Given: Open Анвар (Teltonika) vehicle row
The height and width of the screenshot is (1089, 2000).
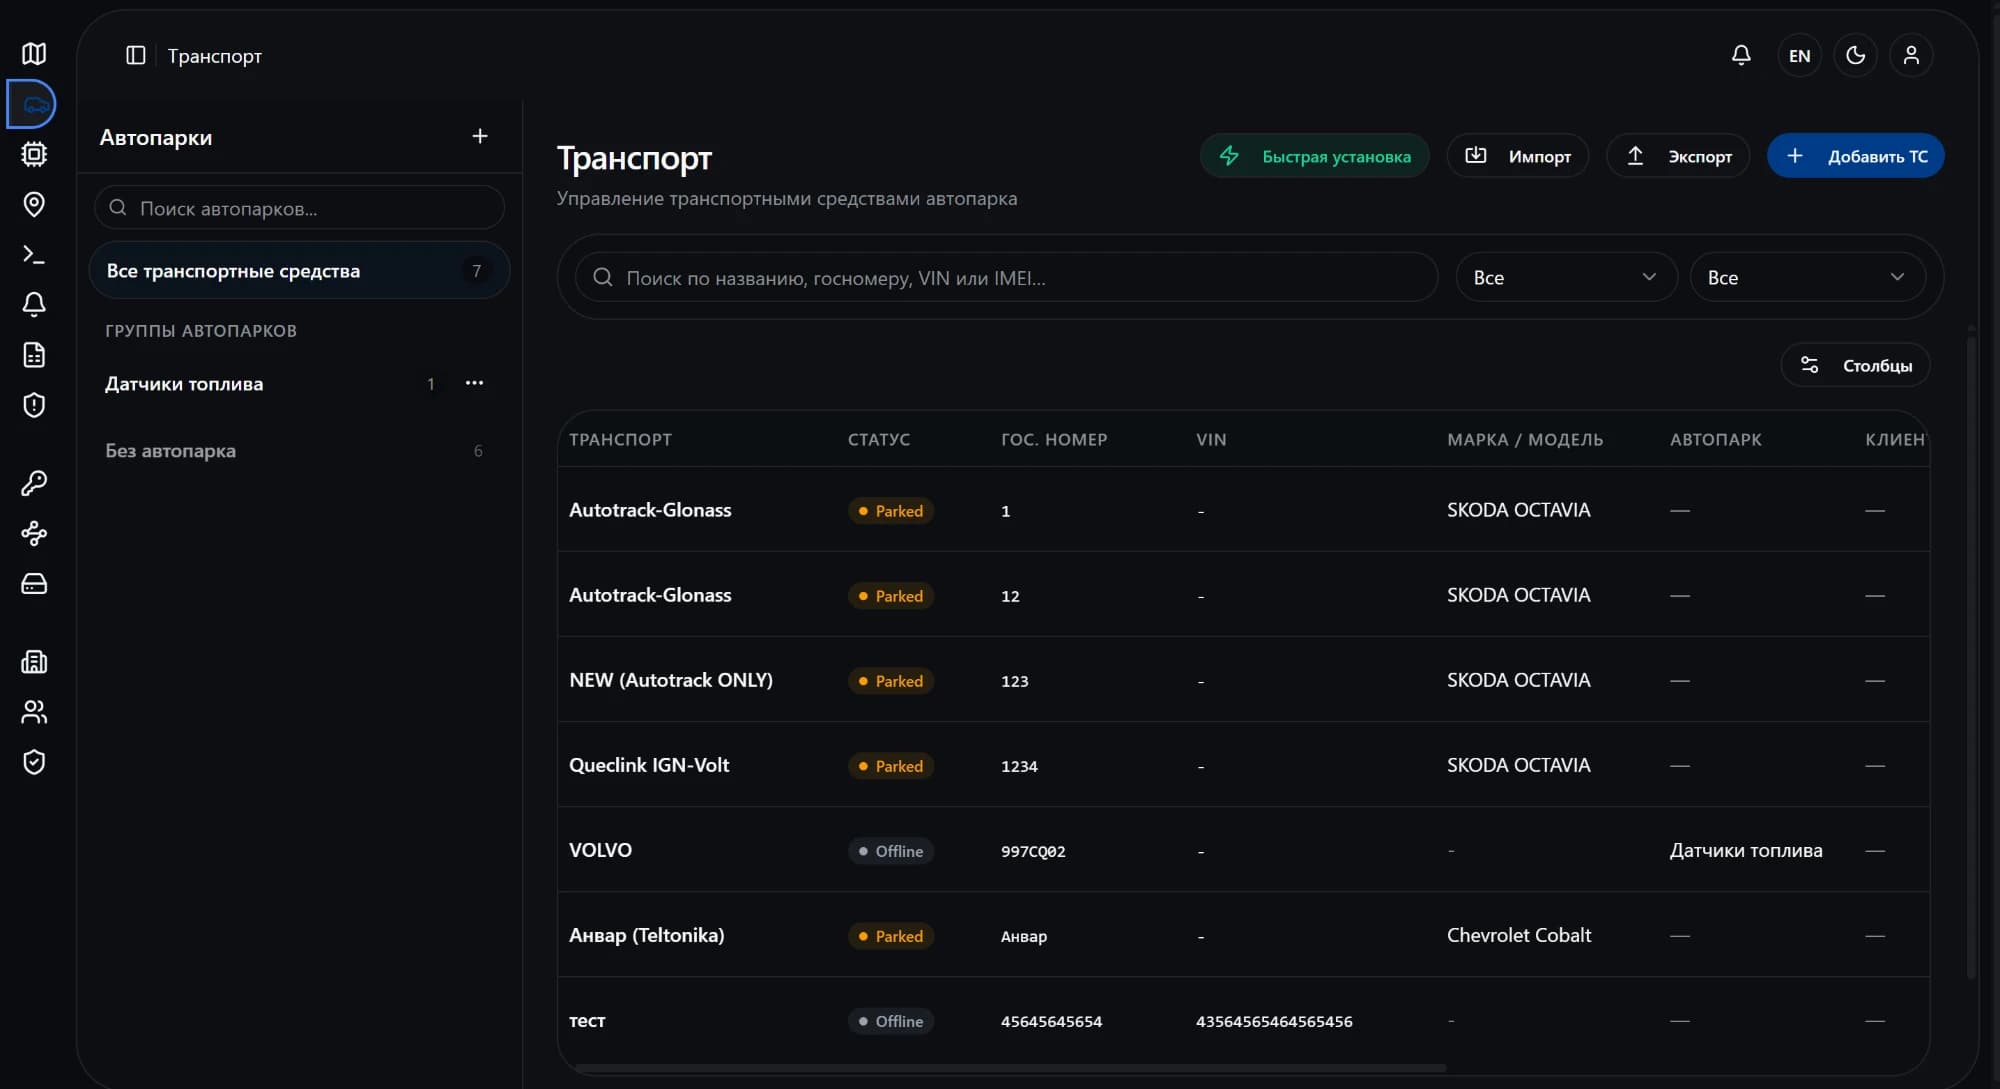Looking at the screenshot, I should (1243, 935).
